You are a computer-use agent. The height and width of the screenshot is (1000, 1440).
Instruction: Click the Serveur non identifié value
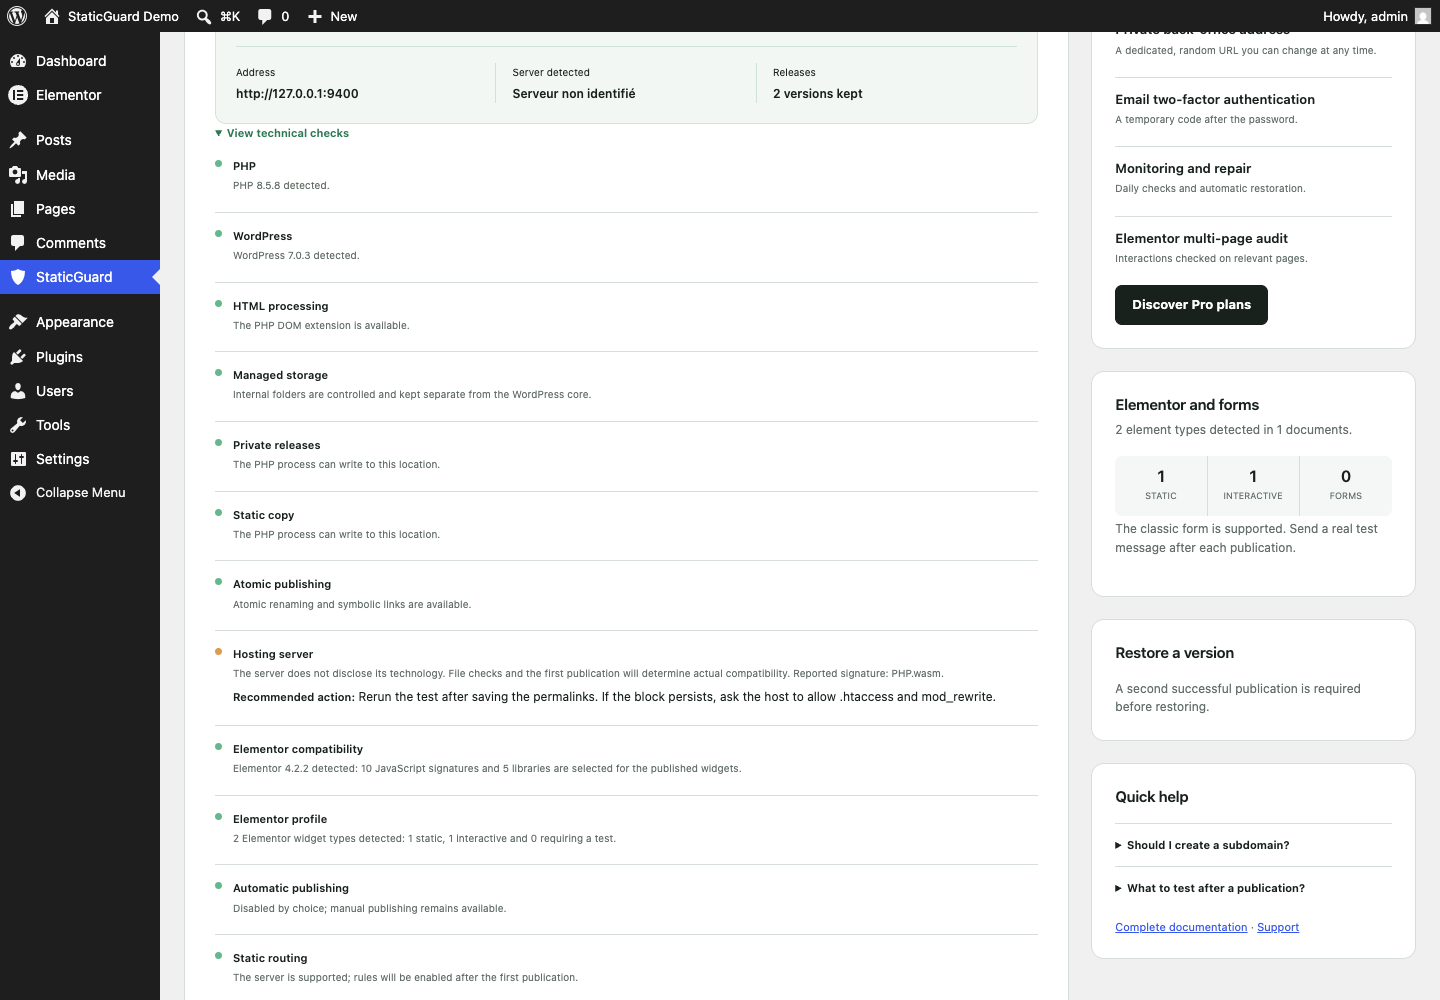pos(574,94)
